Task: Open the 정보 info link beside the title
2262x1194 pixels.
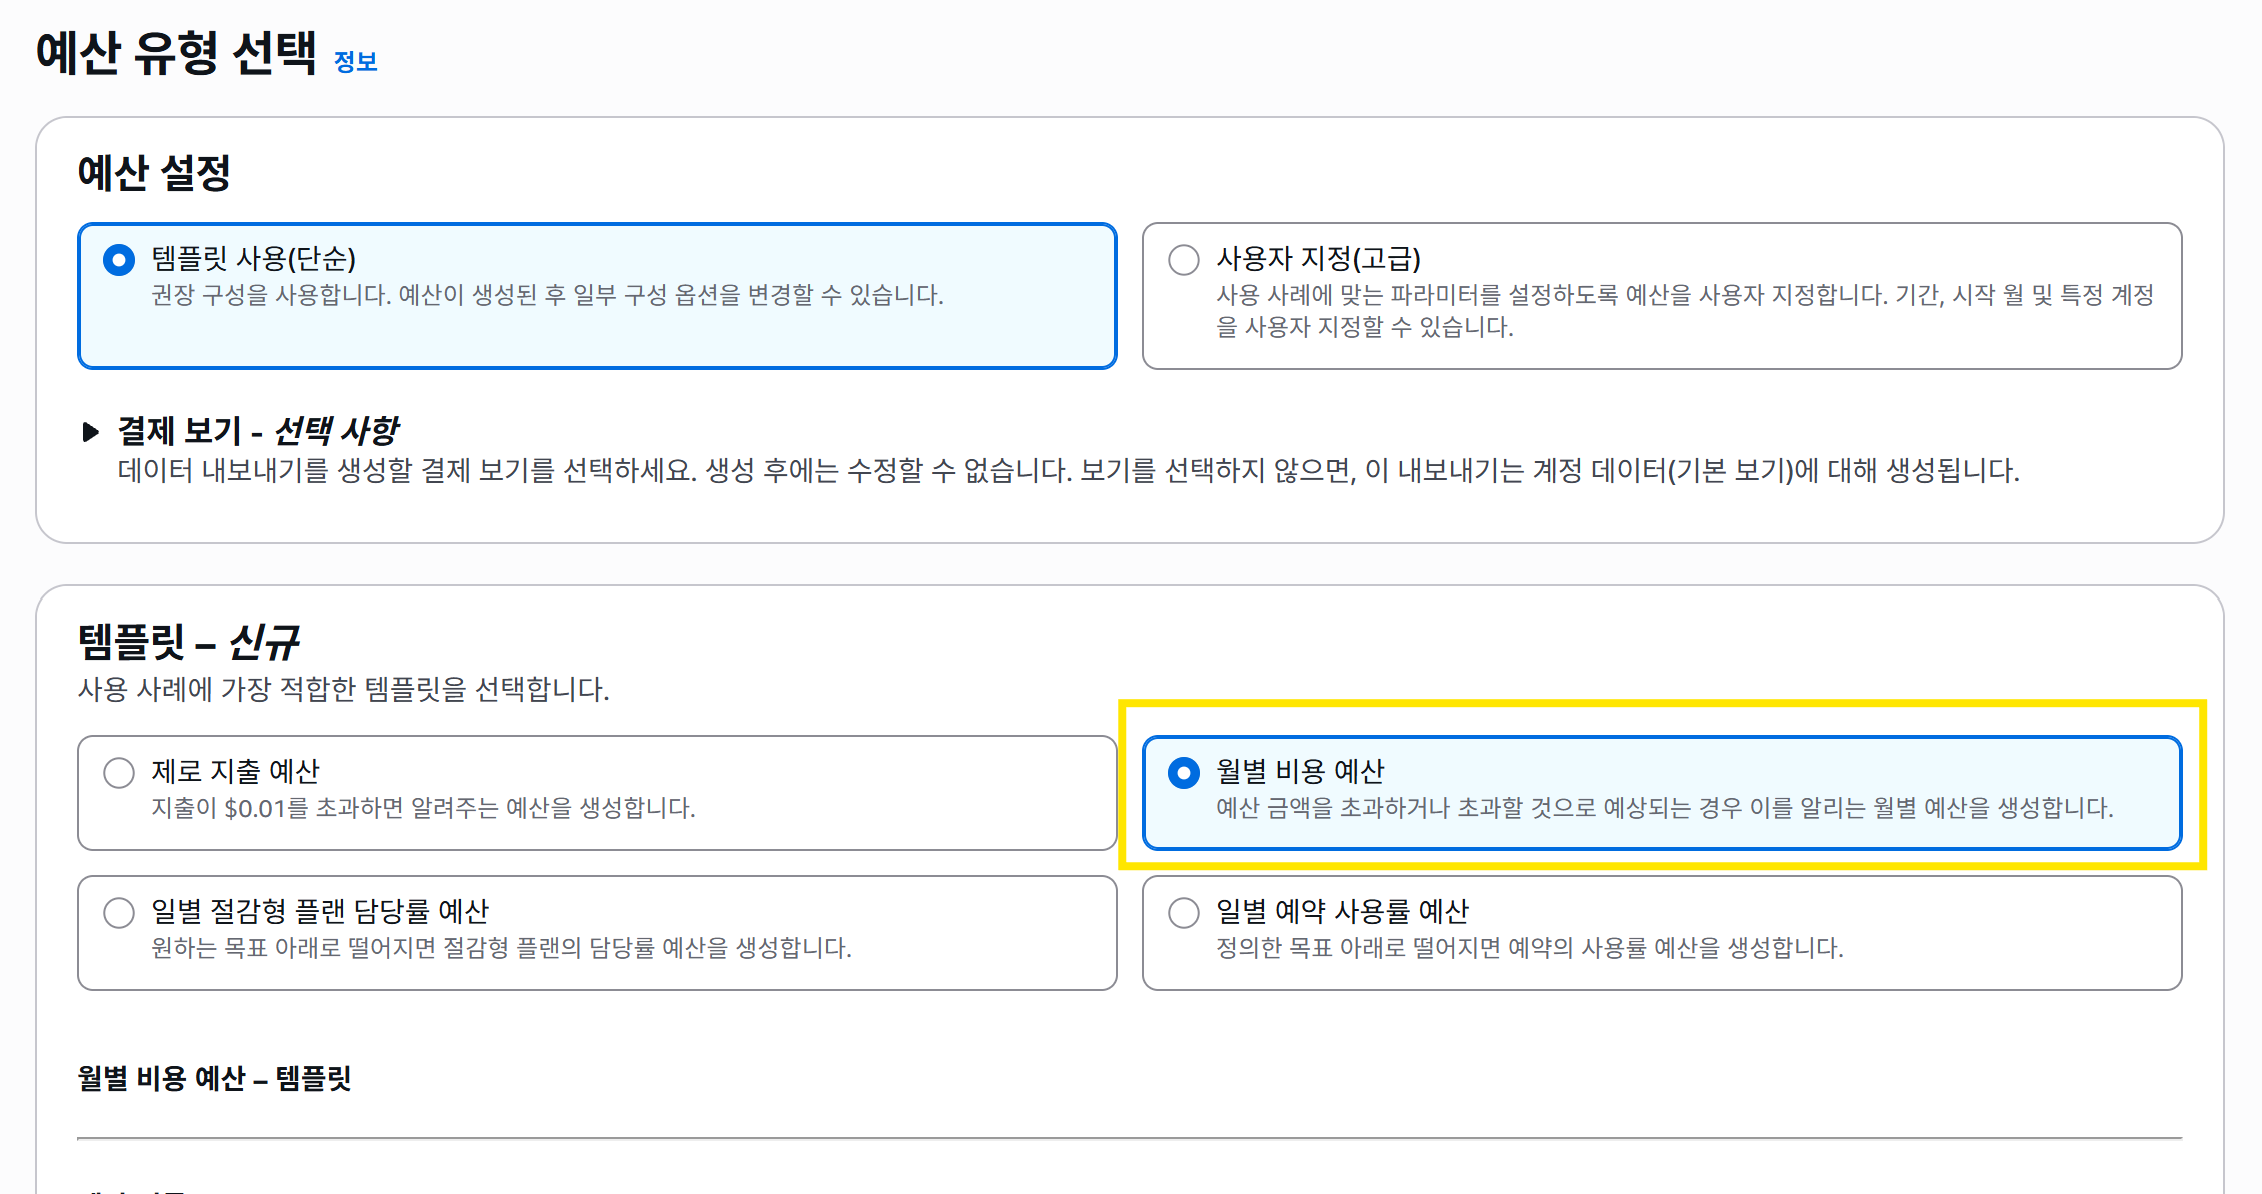Action: 355,62
